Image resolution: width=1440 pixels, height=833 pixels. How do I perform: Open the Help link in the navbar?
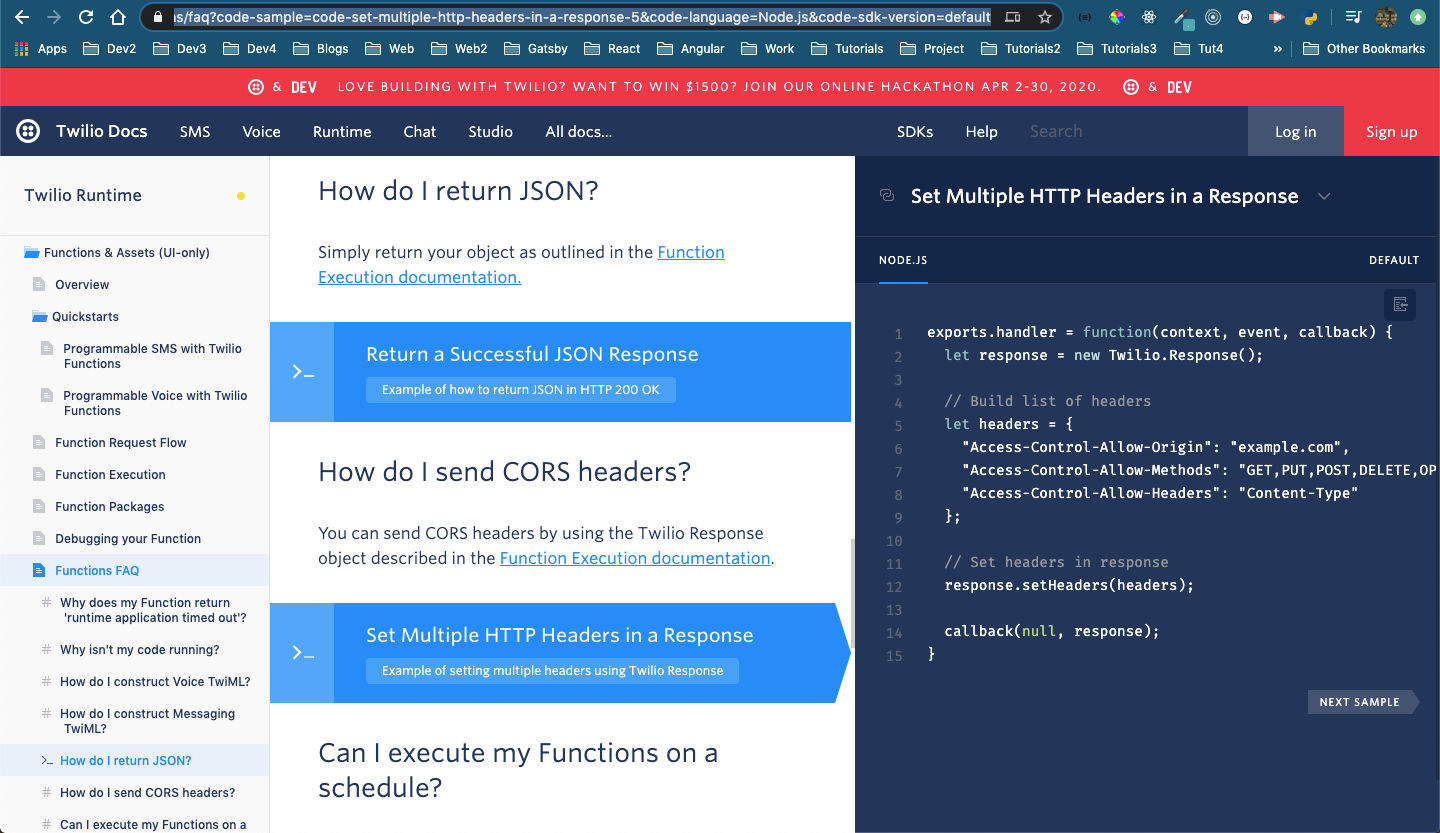coord(981,131)
